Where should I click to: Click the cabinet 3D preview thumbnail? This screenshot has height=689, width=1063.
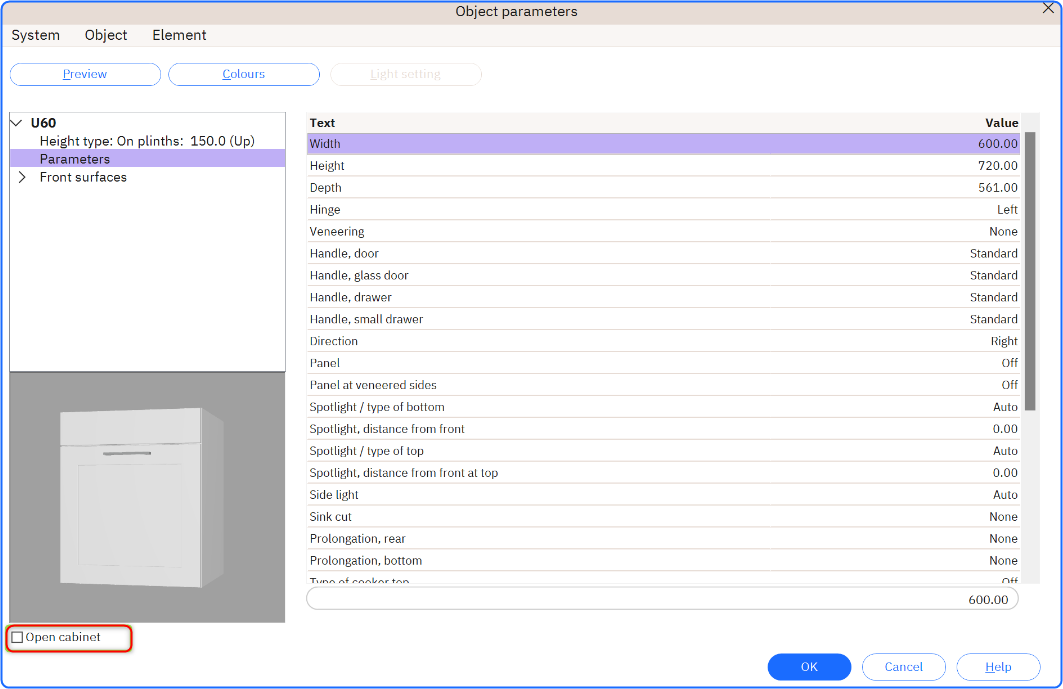tap(147, 496)
